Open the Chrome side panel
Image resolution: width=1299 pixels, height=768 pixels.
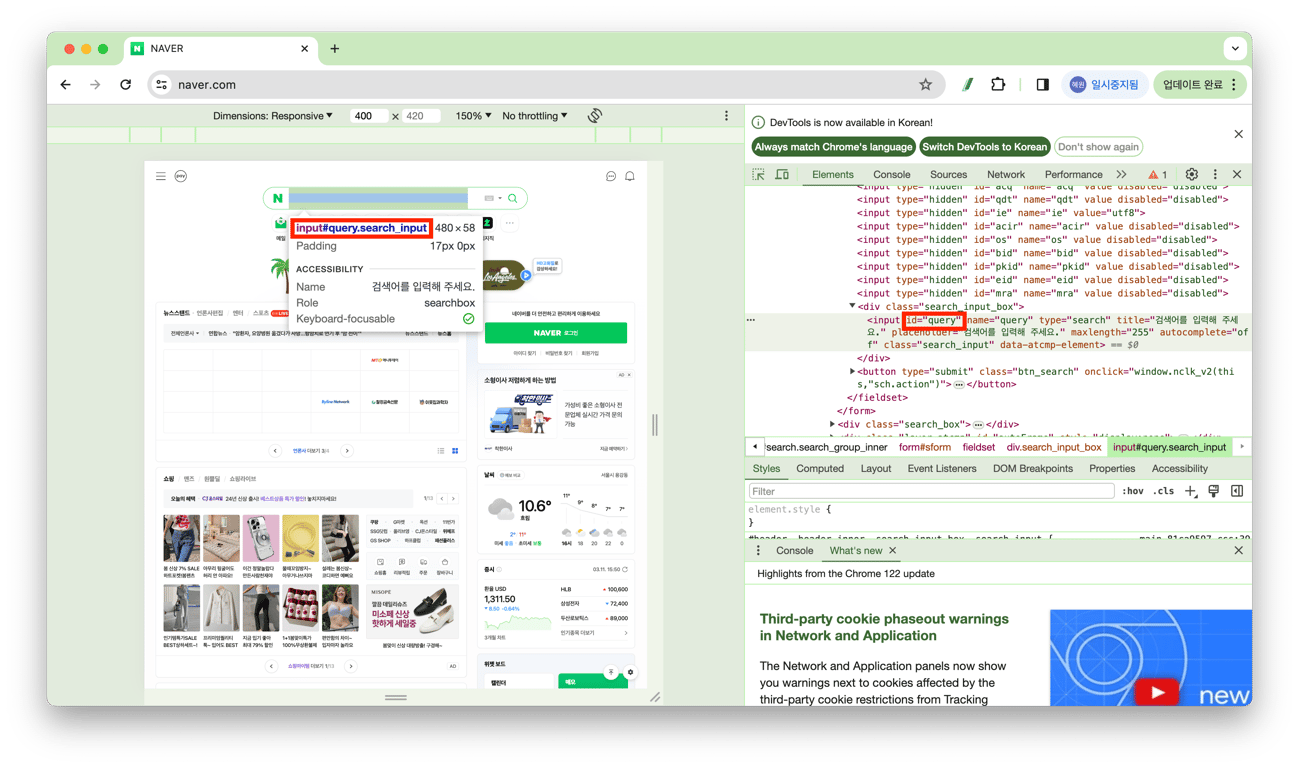(1042, 85)
